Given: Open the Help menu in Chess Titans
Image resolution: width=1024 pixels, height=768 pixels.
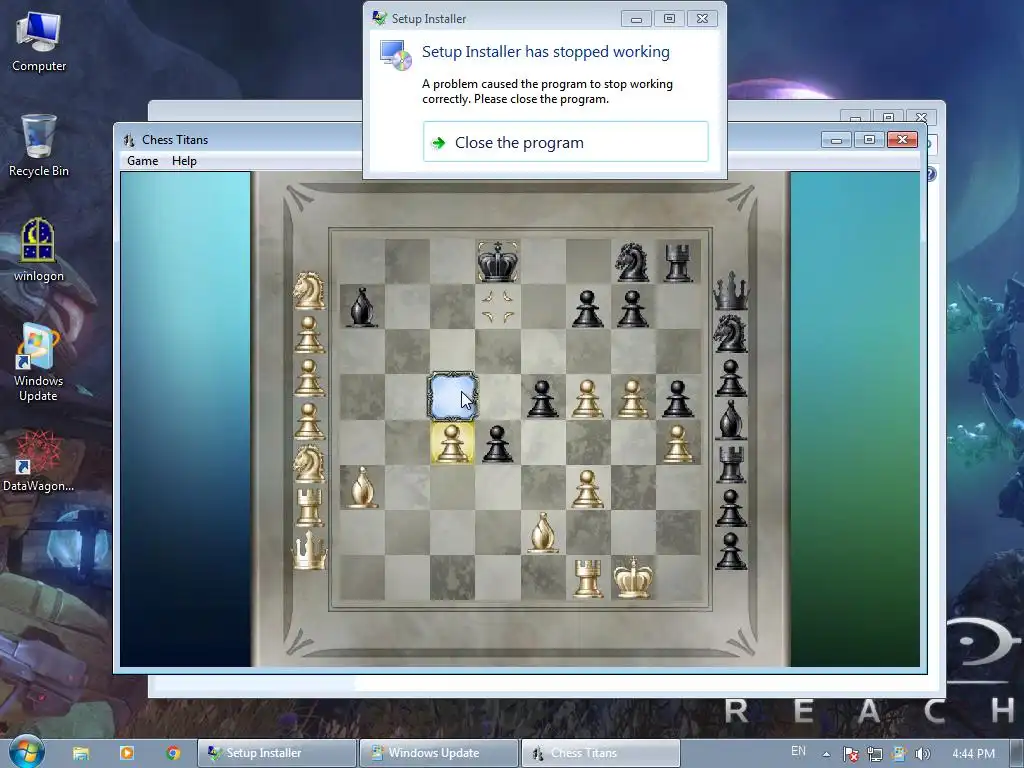Looking at the screenshot, I should pyautogui.click(x=184, y=161).
